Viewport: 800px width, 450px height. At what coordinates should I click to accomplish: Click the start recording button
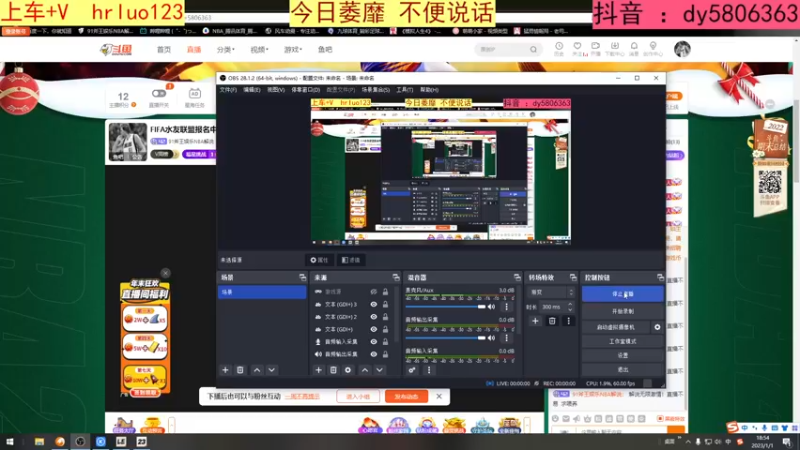point(622,311)
